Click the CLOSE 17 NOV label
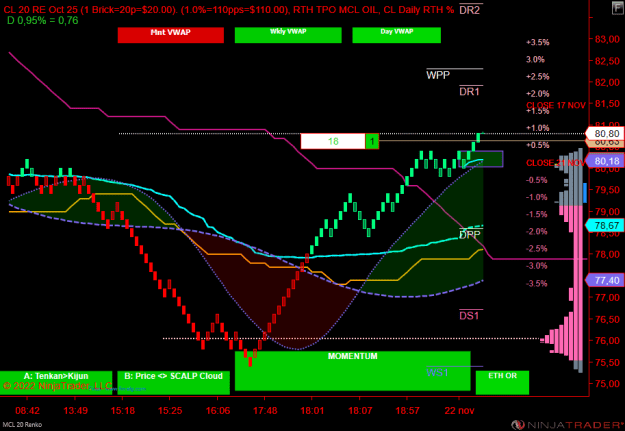This screenshot has width=625, height=431. coord(556,105)
